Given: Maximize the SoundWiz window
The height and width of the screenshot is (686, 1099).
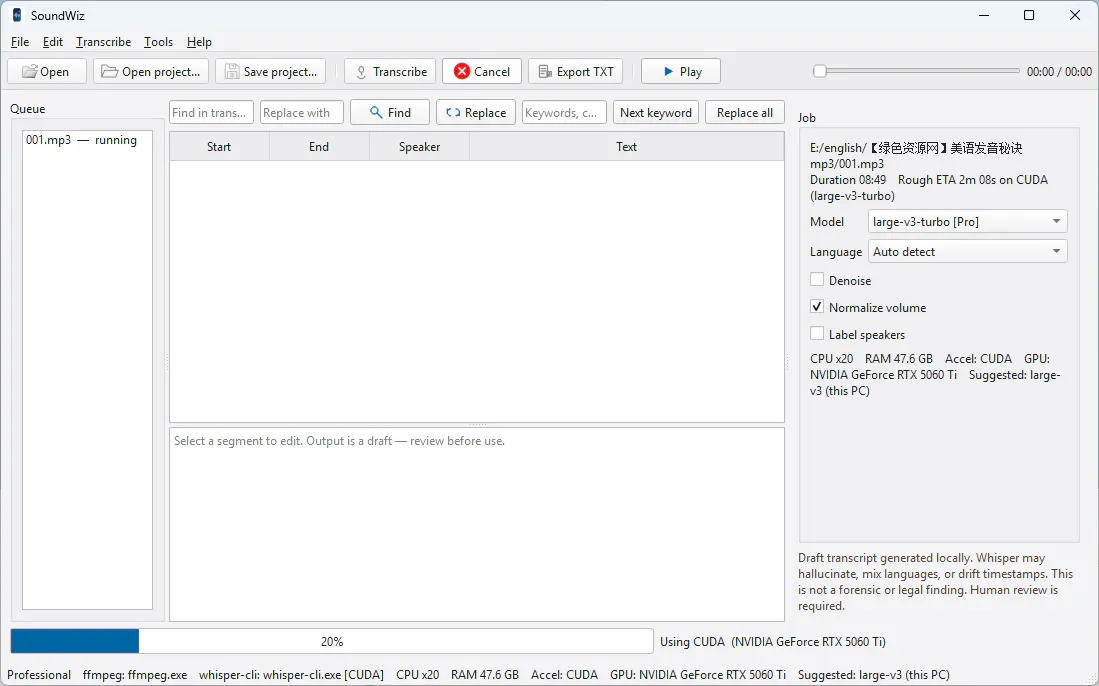Looking at the screenshot, I should [x=1029, y=15].
